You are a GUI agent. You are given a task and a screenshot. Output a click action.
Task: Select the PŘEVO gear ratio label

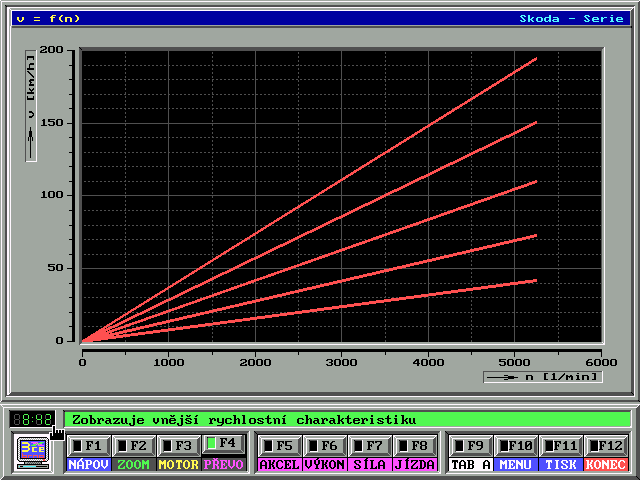pos(224,464)
